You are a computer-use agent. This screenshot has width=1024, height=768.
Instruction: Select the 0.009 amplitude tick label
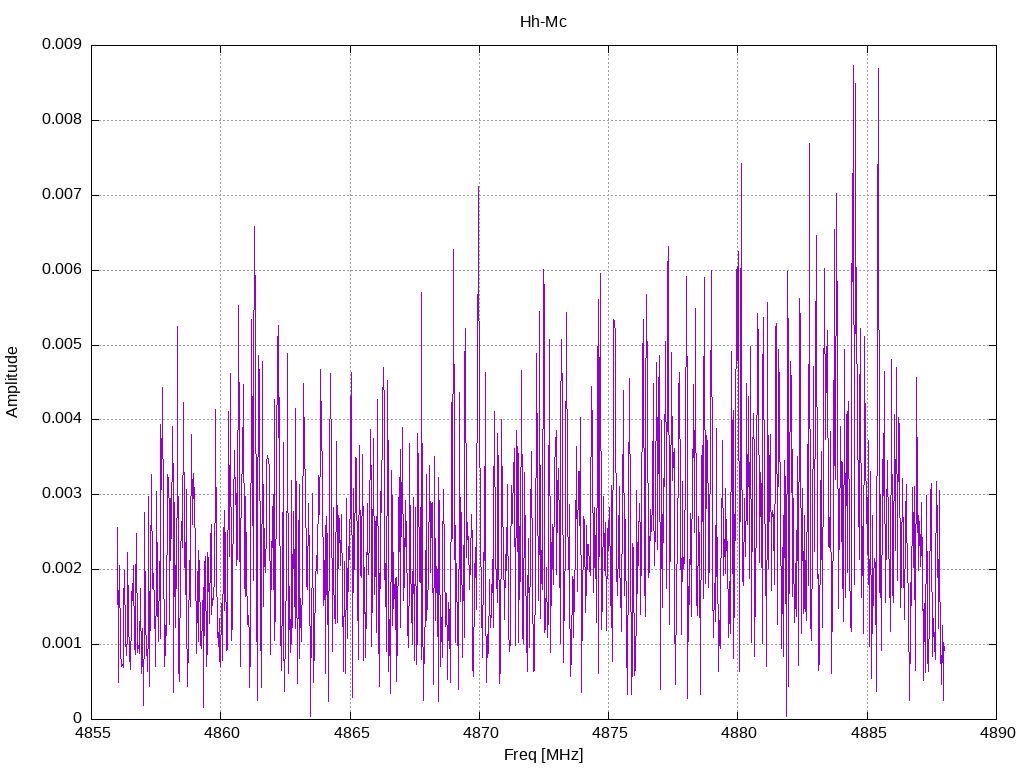point(61,45)
